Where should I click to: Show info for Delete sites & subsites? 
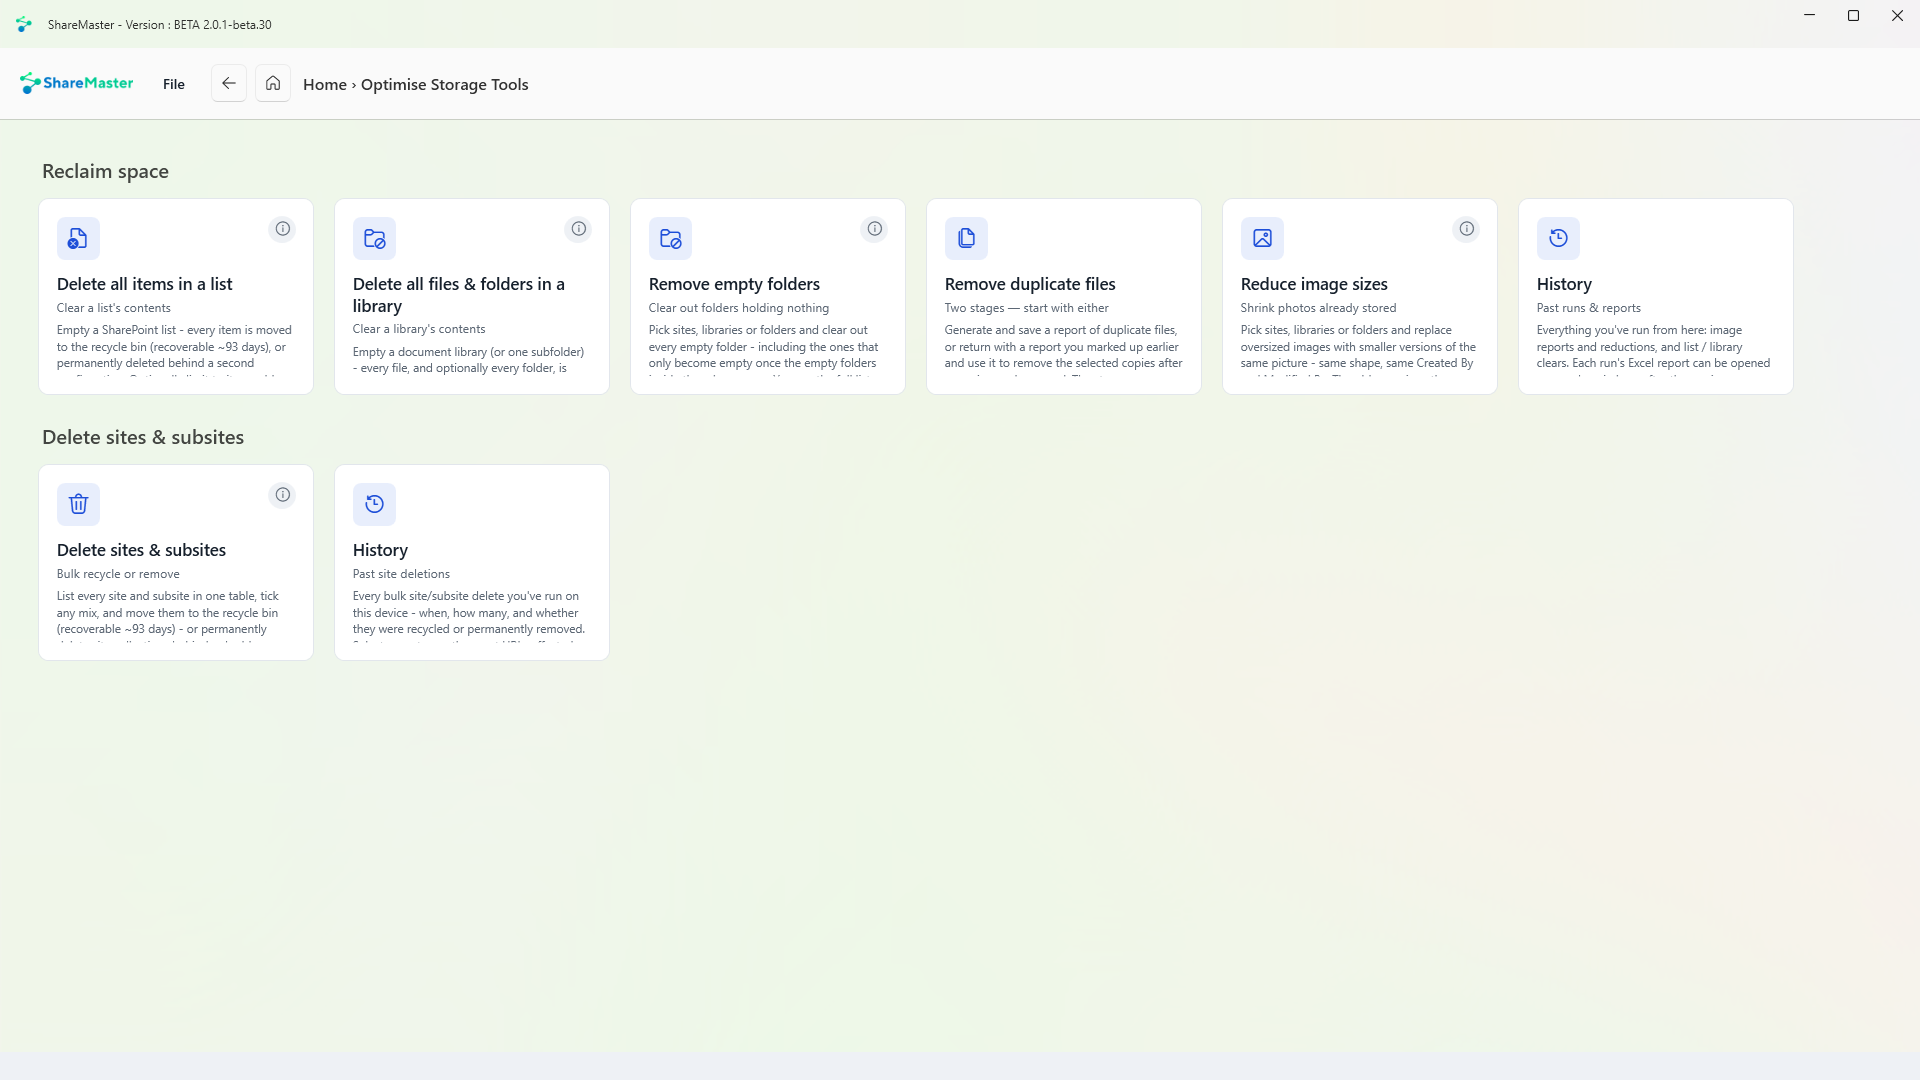pyautogui.click(x=283, y=495)
